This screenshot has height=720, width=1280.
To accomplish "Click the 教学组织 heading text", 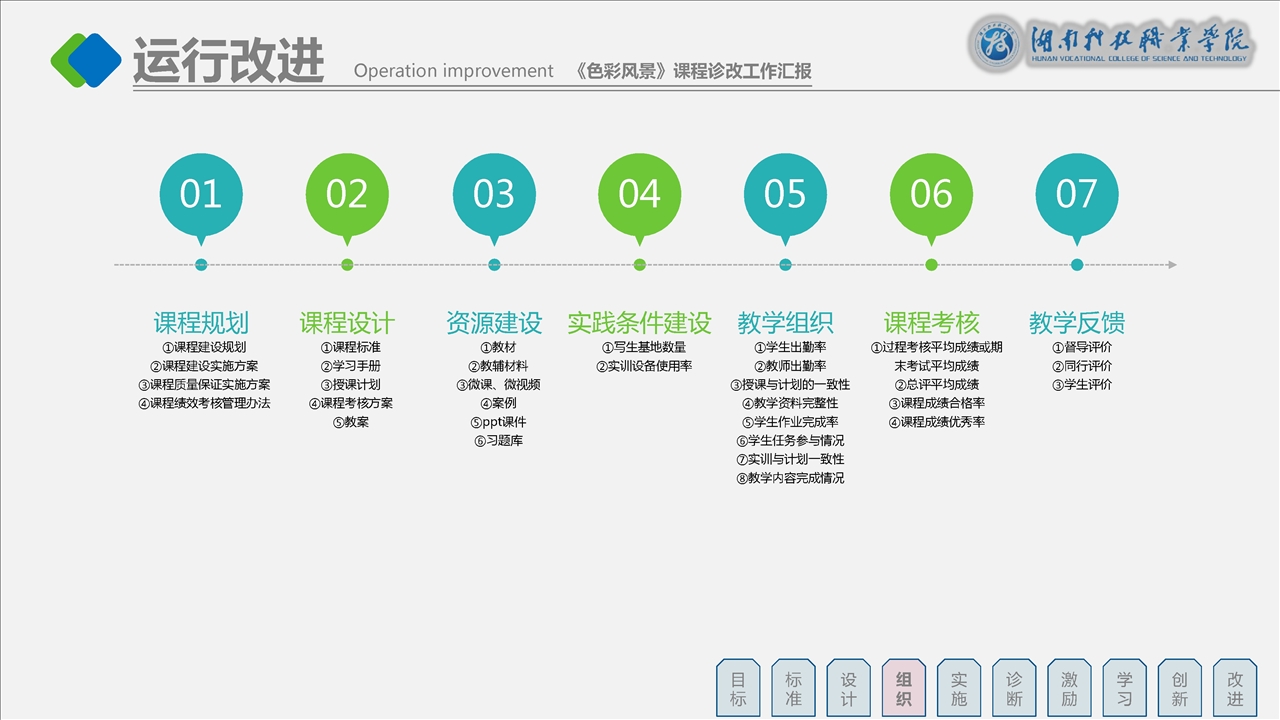I will [x=785, y=323].
